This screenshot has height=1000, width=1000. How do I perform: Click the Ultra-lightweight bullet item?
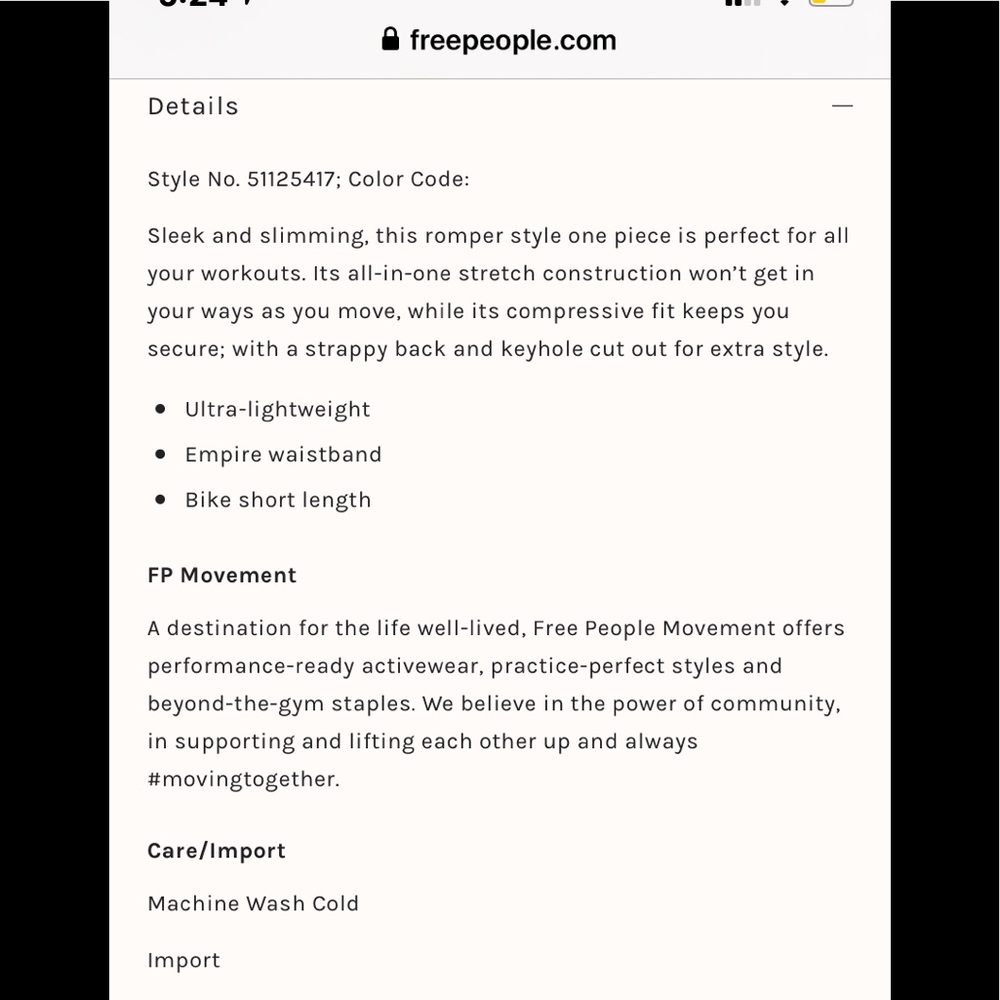tap(277, 409)
